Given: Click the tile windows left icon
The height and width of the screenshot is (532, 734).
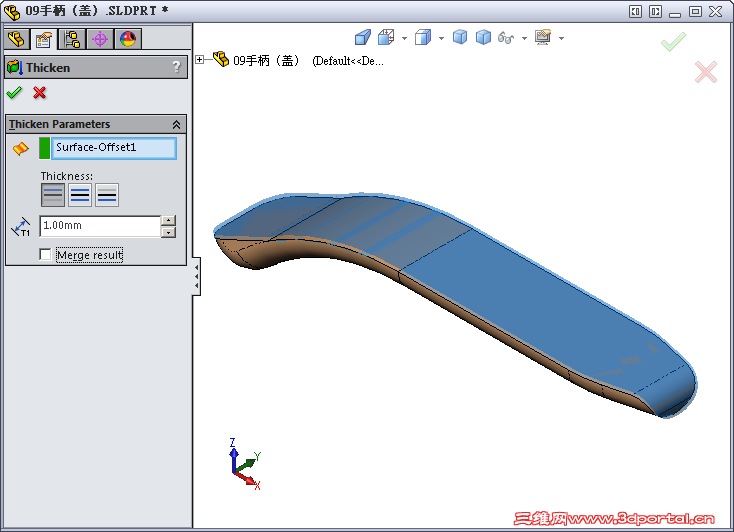Looking at the screenshot, I should pyautogui.click(x=635, y=11).
